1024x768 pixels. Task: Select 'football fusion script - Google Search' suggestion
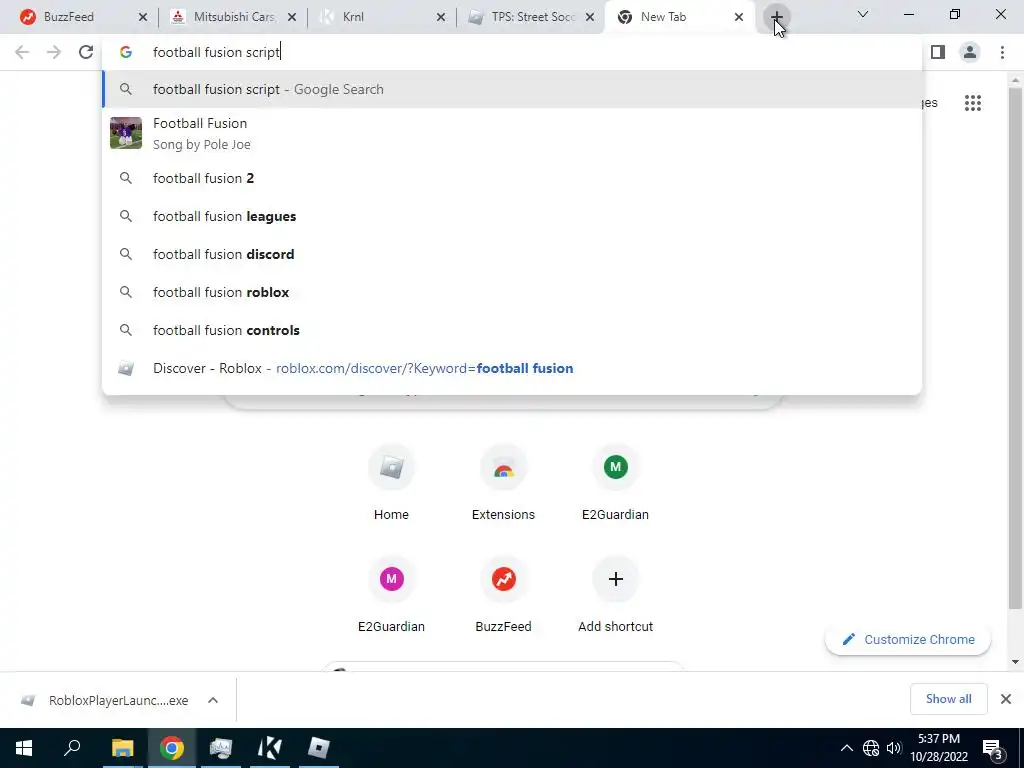[x=512, y=89]
